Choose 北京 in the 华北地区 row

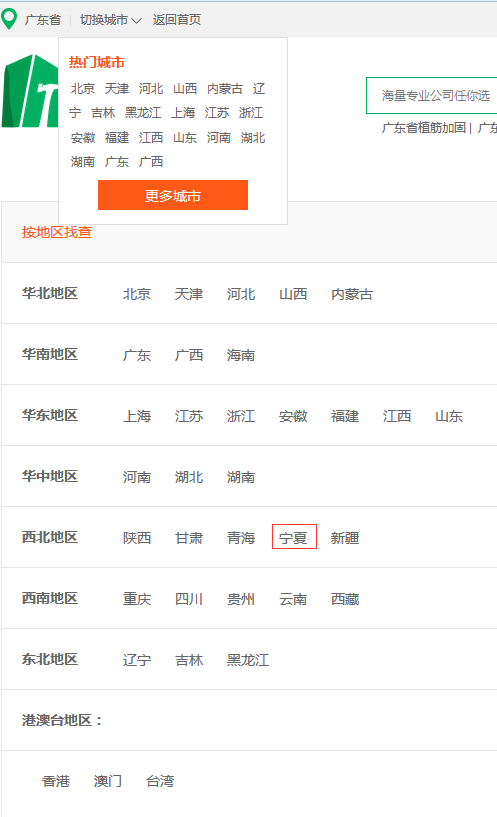tap(136, 294)
